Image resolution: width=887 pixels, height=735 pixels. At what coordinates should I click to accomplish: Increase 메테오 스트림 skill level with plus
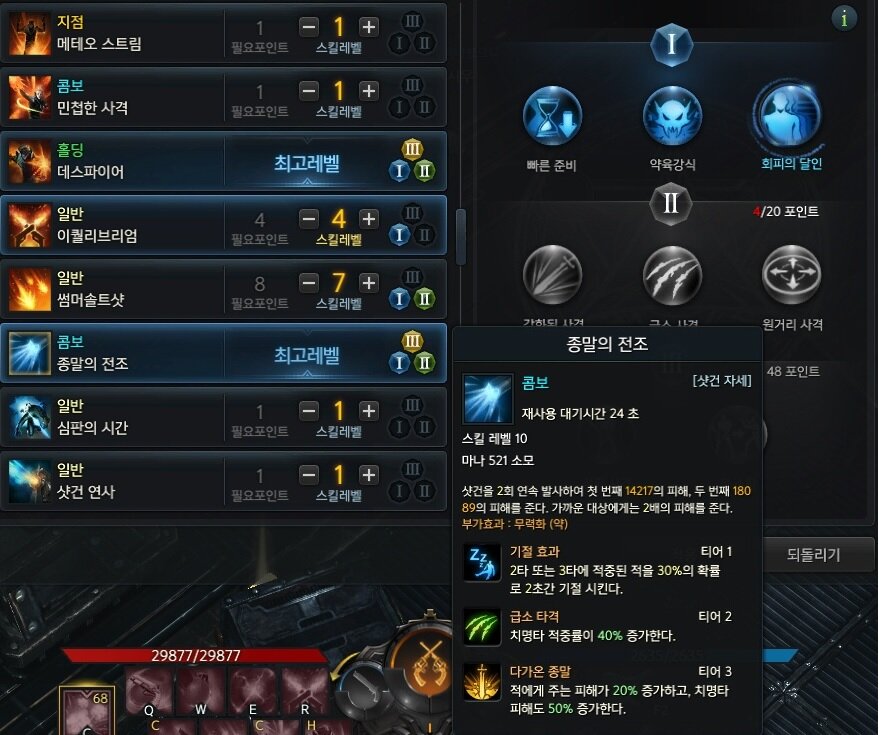click(369, 27)
